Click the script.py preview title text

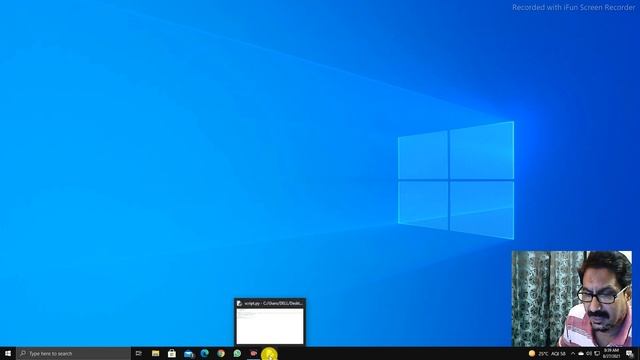point(273,303)
